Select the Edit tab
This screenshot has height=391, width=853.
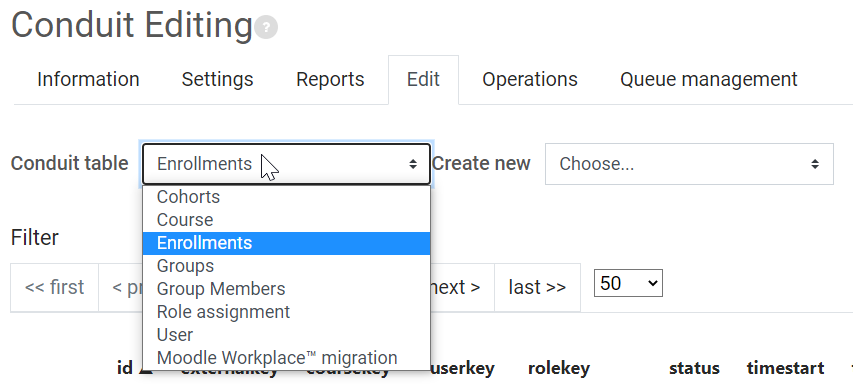point(423,79)
